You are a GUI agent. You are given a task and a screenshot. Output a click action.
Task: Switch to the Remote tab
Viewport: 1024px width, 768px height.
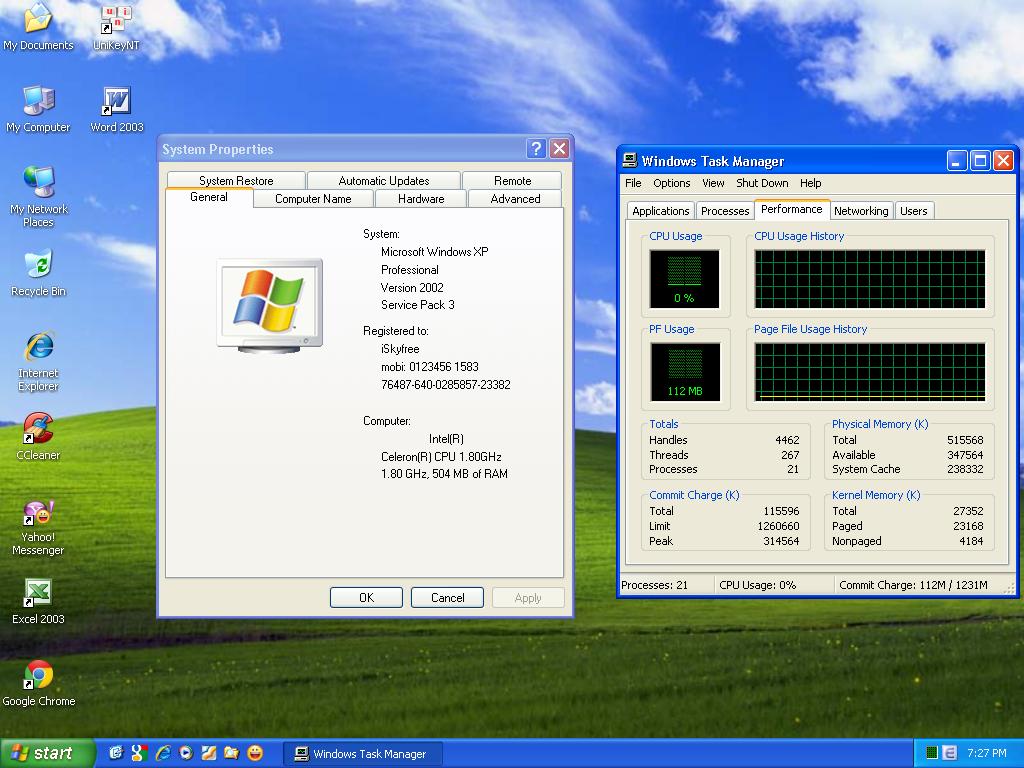[x=513, y=180]
